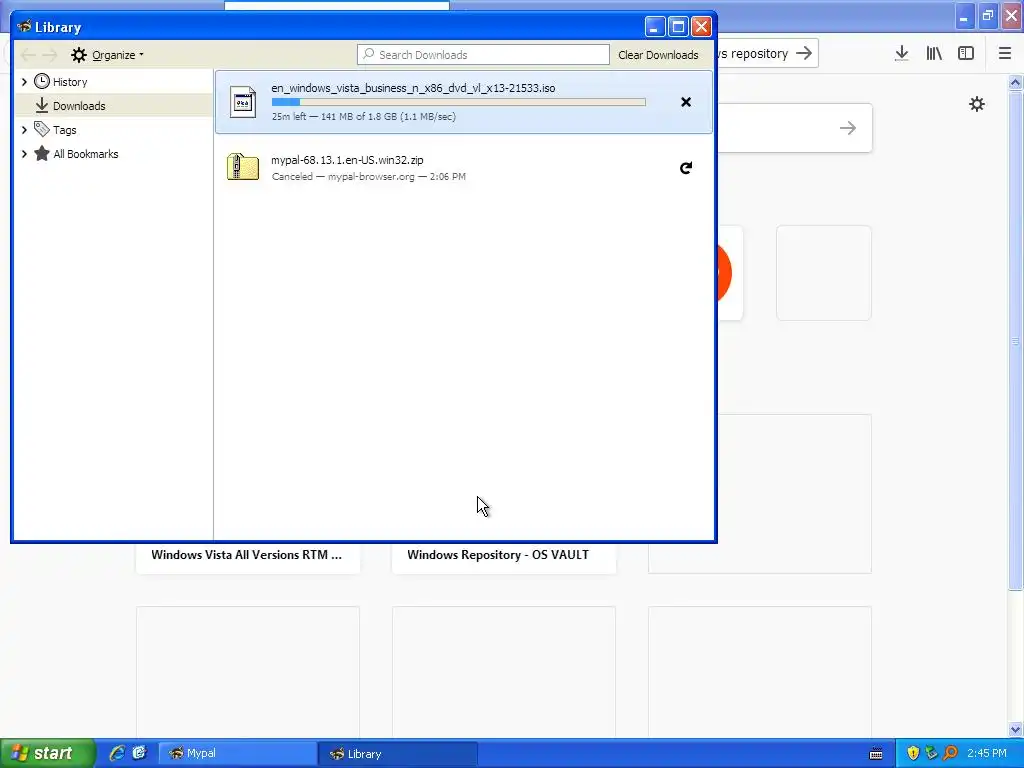Image resolution: width=1024 pixels, height=768 pixels.
Task: Toggle Mypal sidebar toolbar icon
Action: (966, 54)
